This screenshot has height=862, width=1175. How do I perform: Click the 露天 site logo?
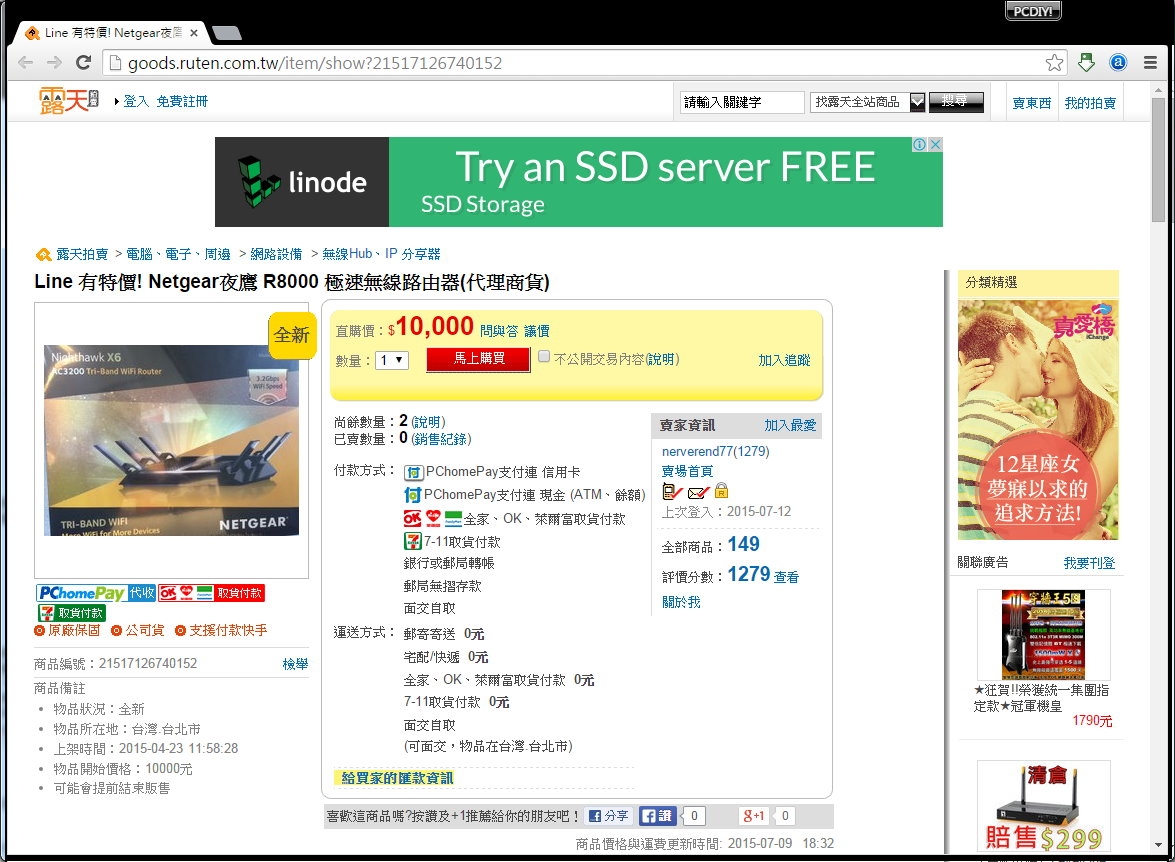pos(68,100)
